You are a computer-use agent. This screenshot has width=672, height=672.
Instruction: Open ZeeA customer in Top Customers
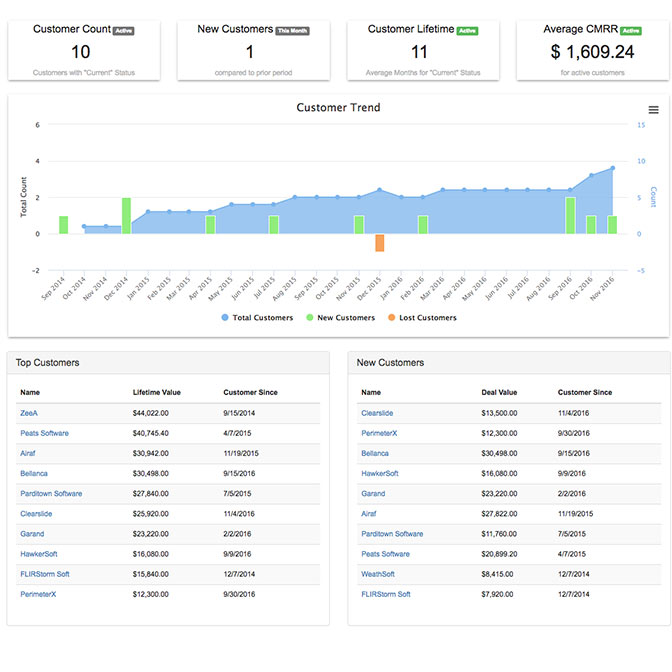pyautogui.click(x=29, y=413)
